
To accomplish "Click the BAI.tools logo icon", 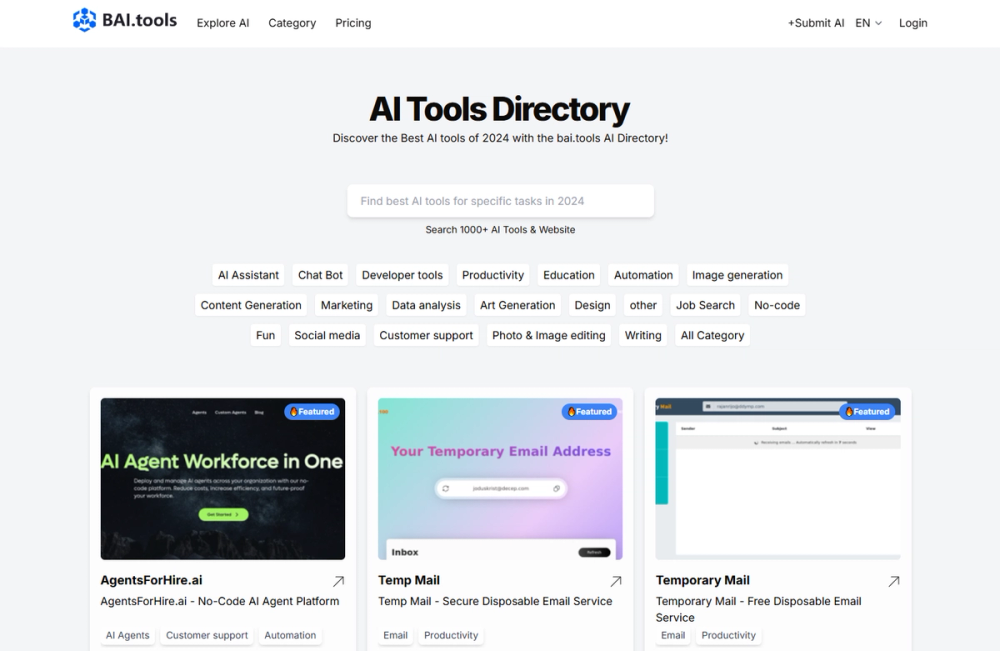I will [x=84, y=20].
